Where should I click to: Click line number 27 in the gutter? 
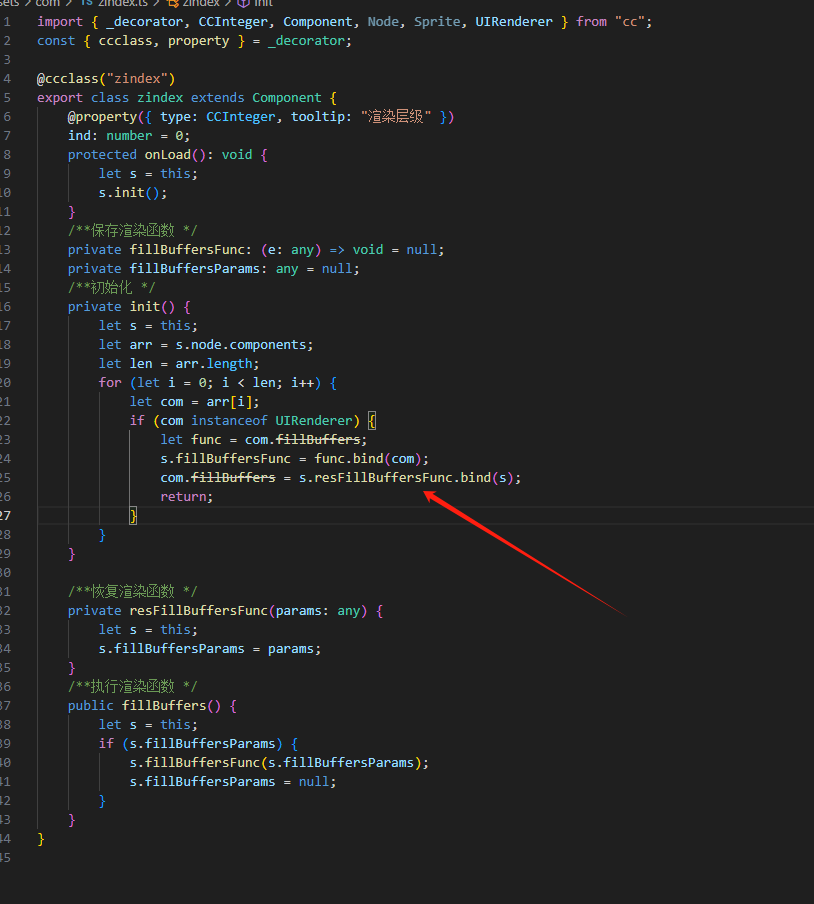(x=5, y=516)
